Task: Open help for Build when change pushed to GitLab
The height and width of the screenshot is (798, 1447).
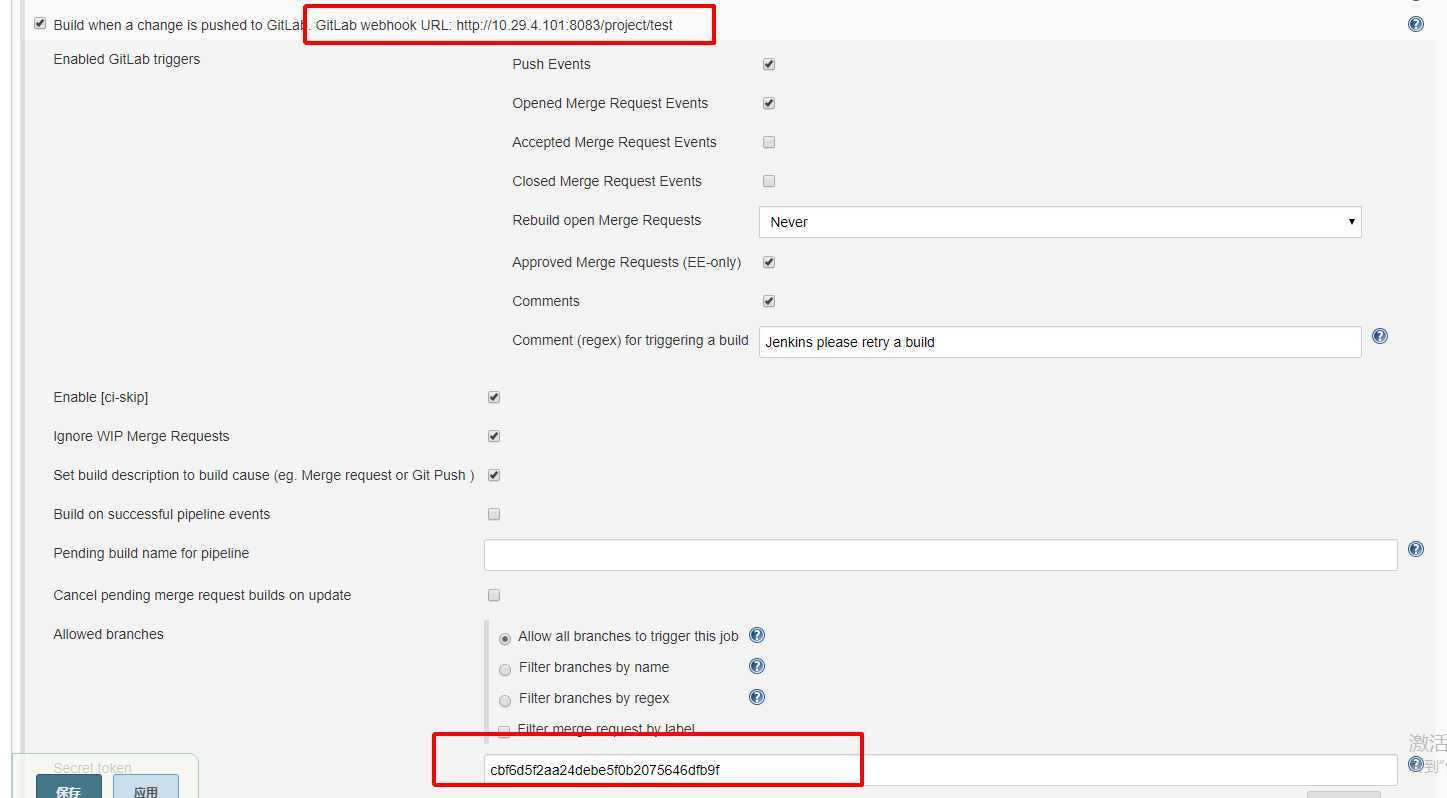Action: click(x=1415, y=24)
